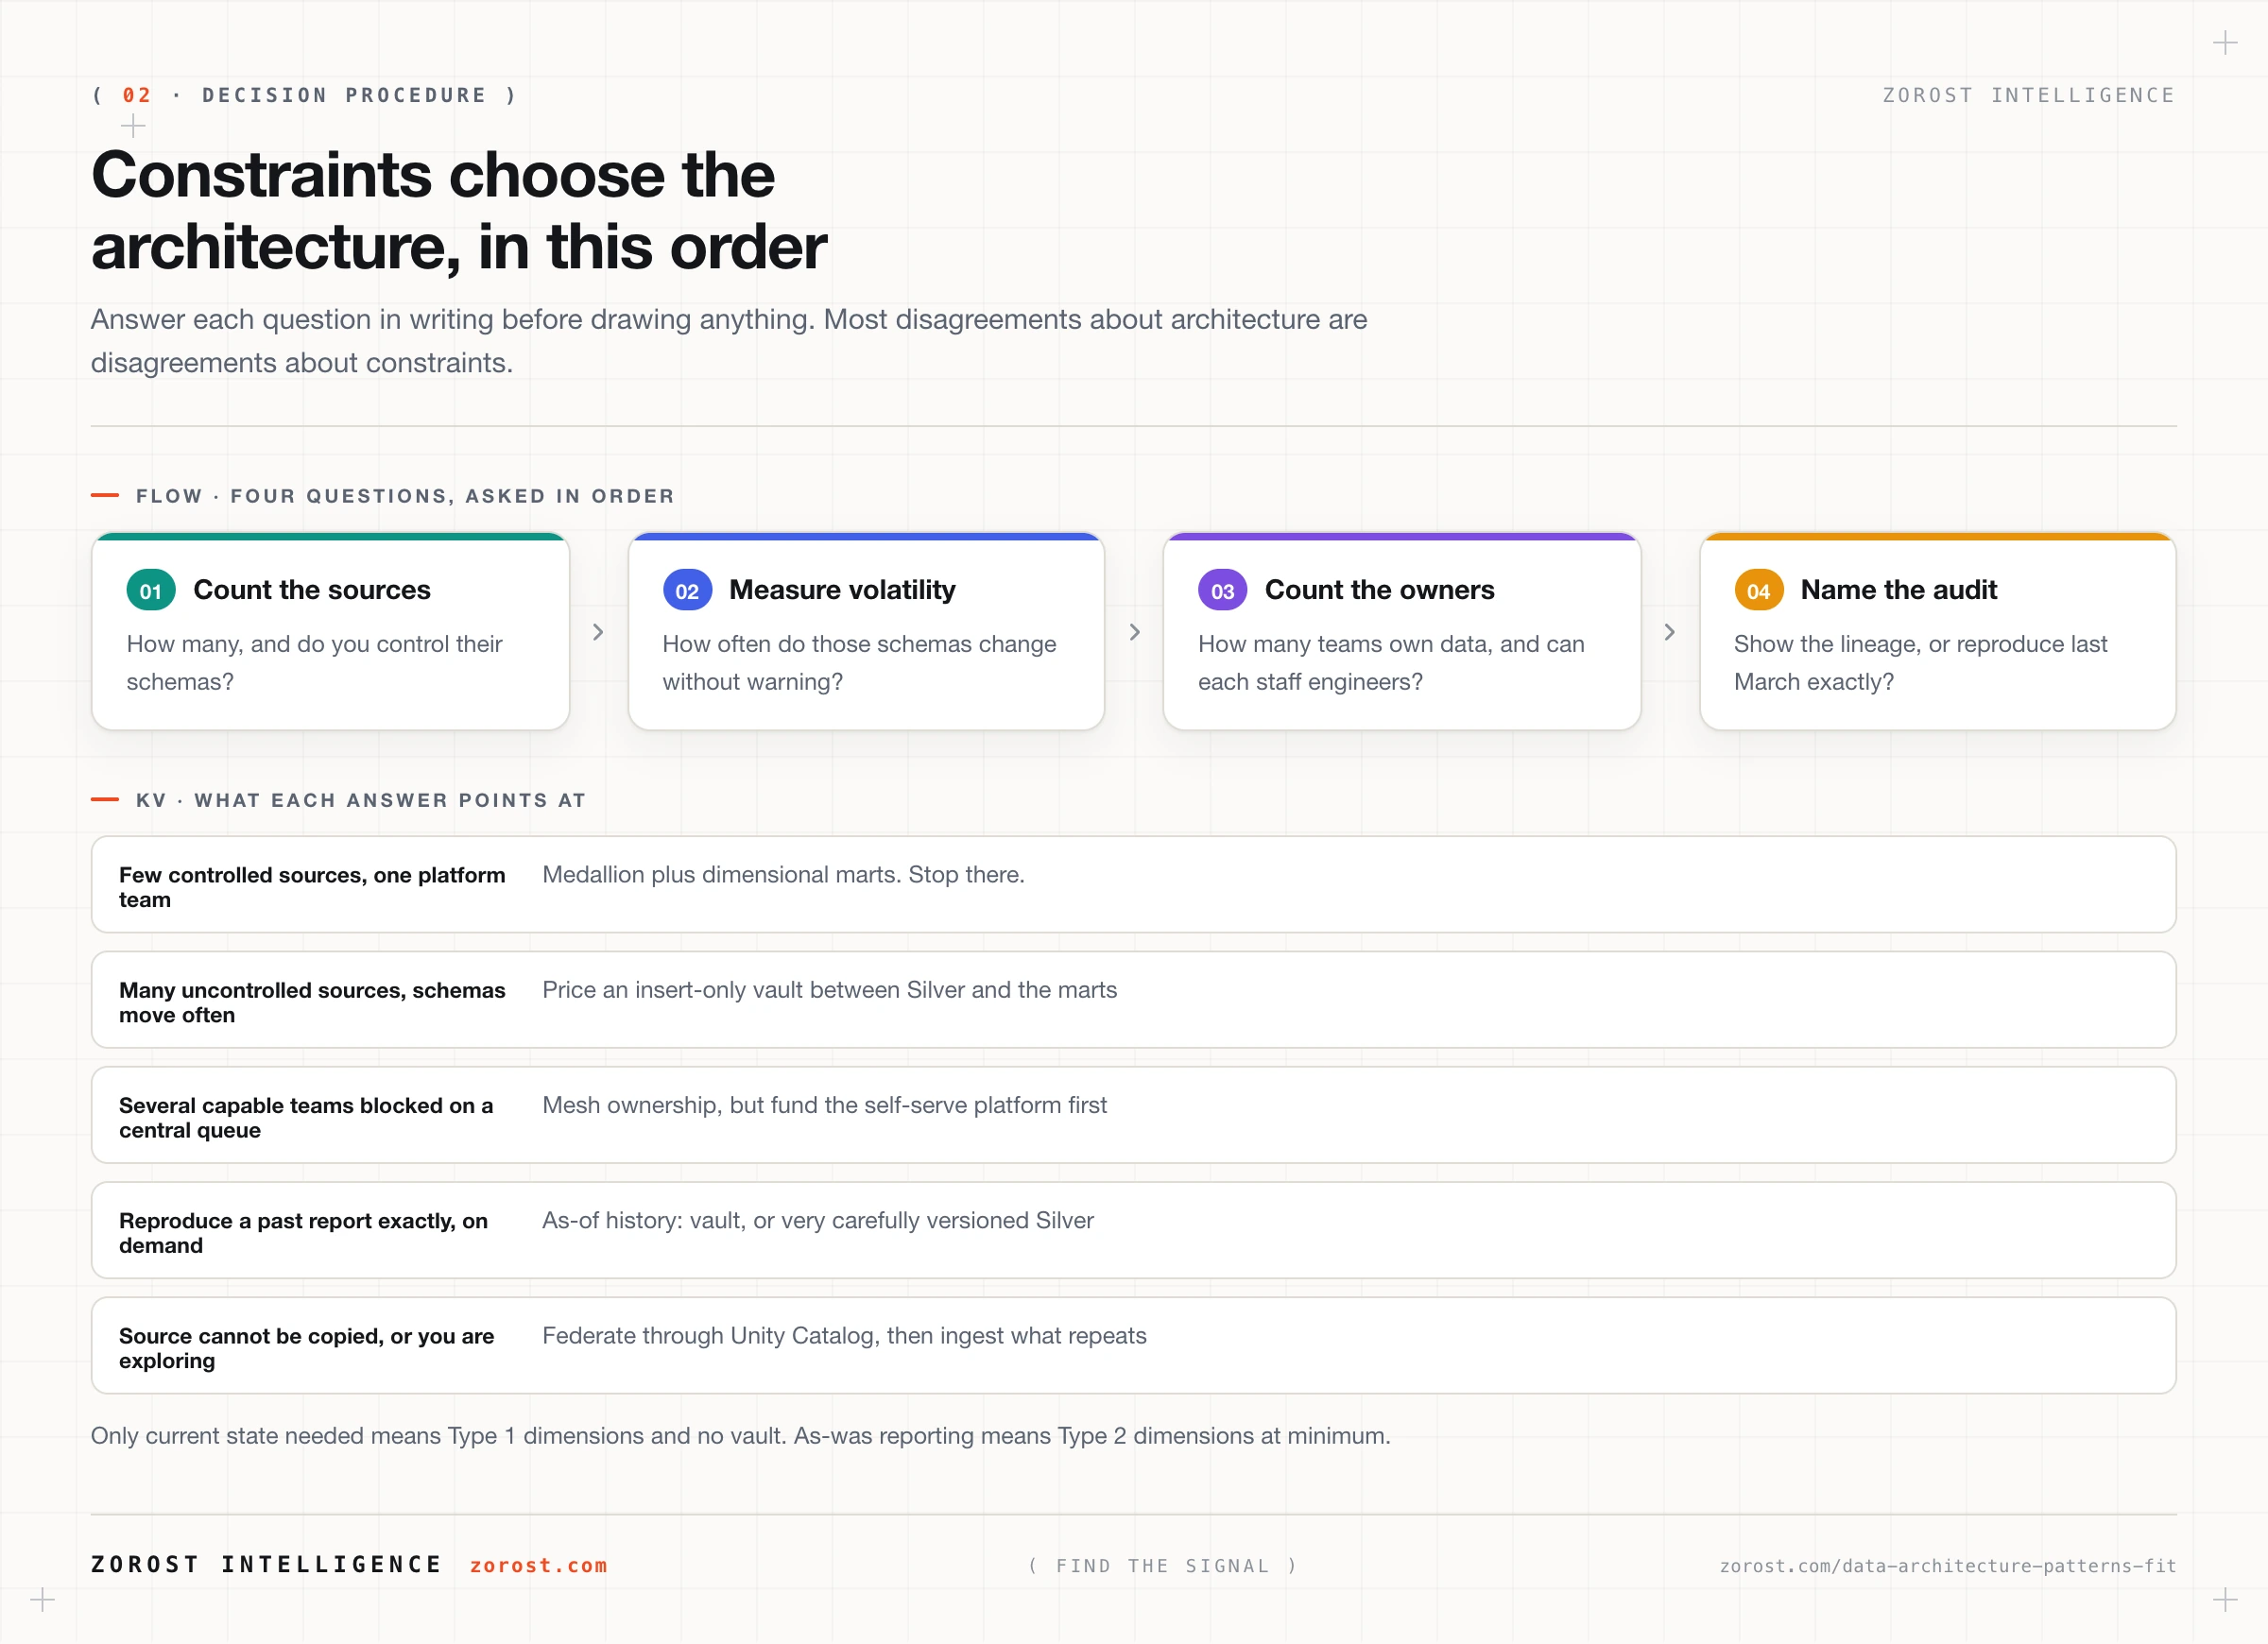Select the Count the owners card title
The height and width of the screenshot is (1644, 2268).
(1379, 590)
